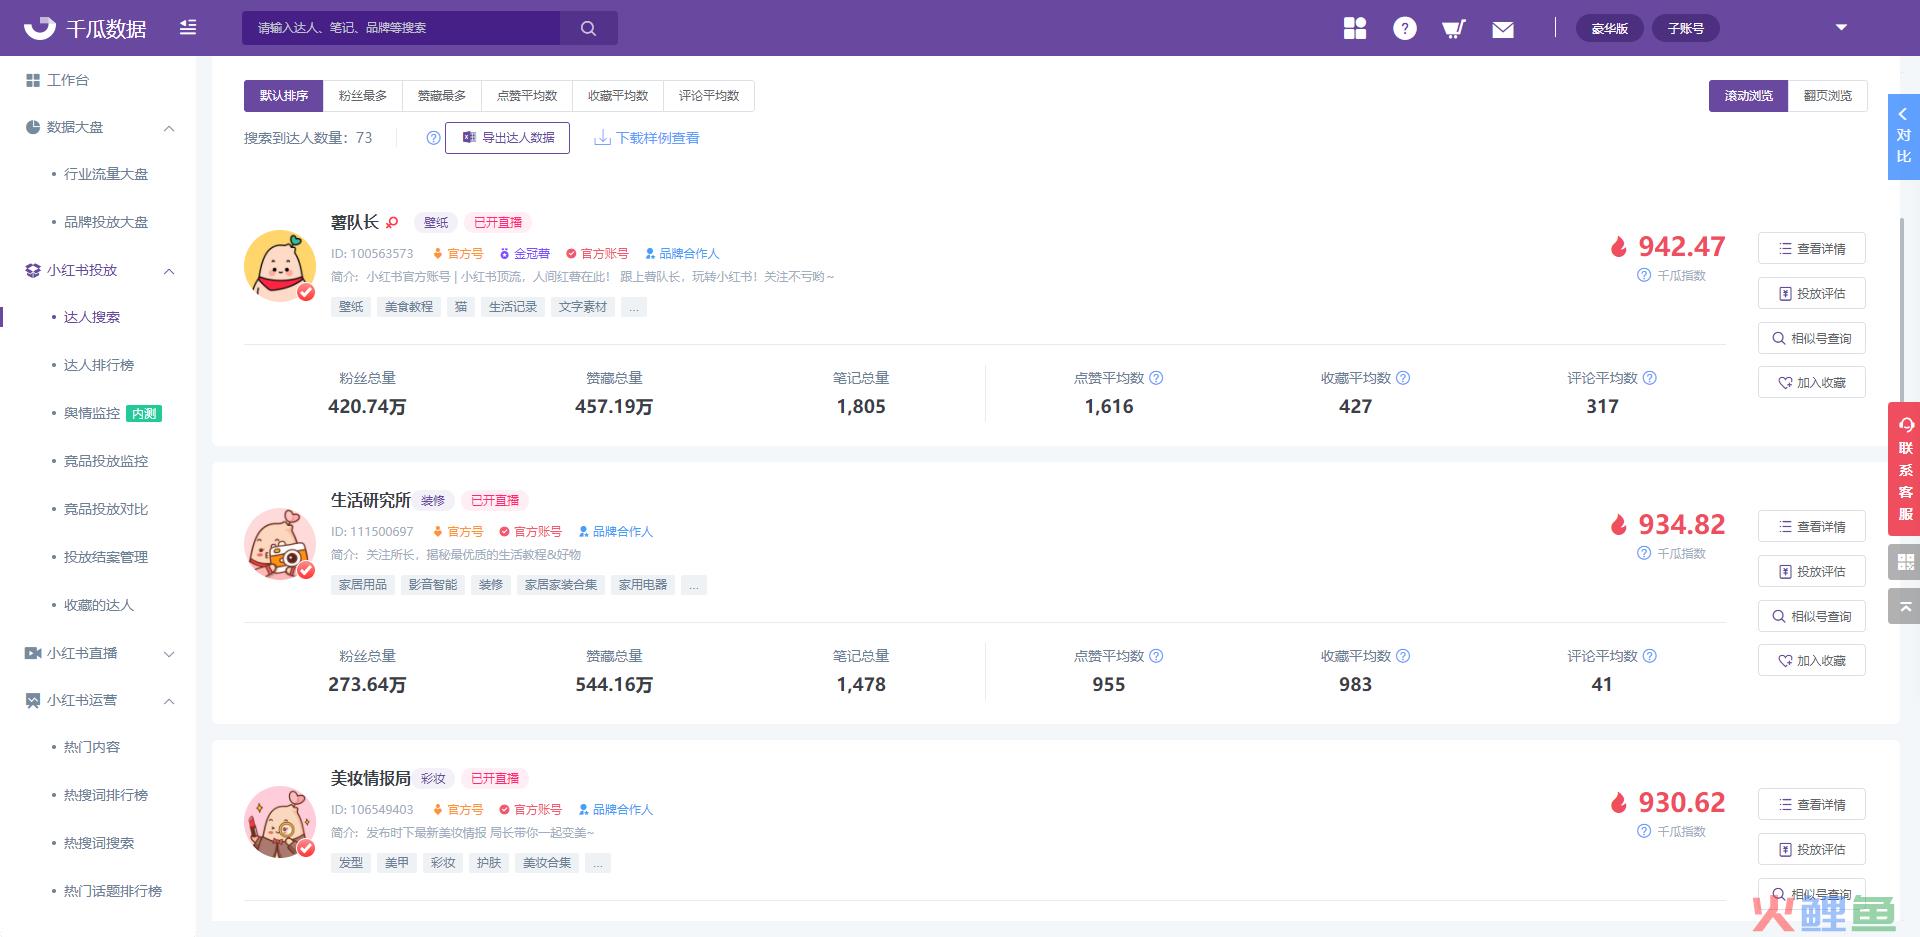This screenshot has height=937, width=1920.
Task: Open 投放结案管理 in sidebar
Action: (106, 557)
